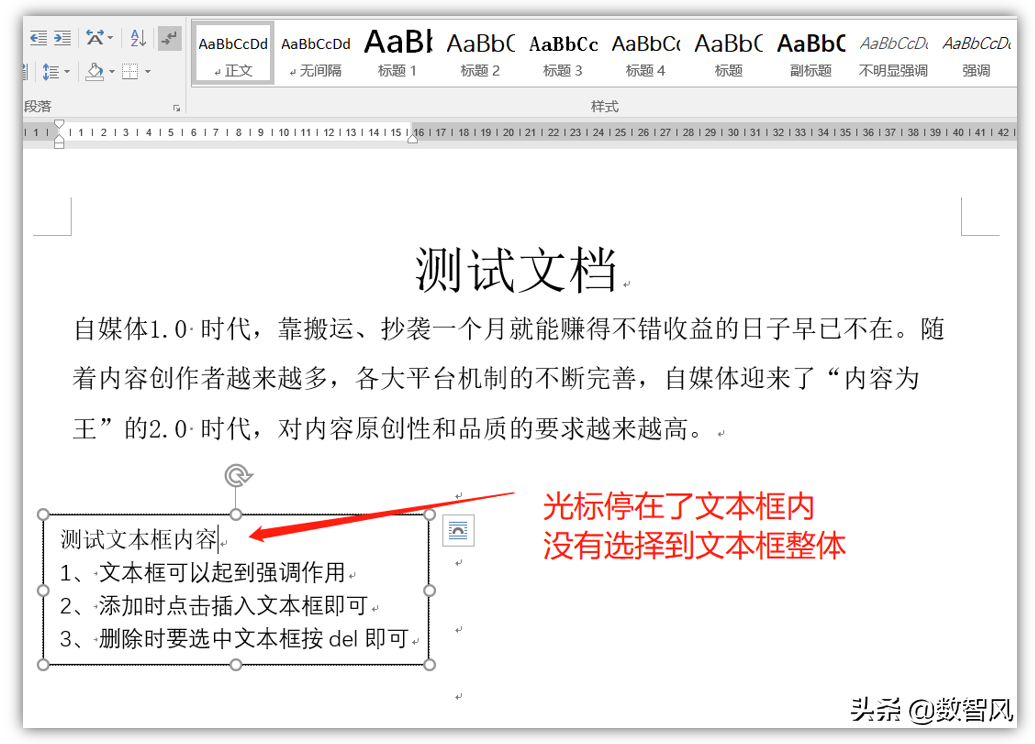
Task: Click paragraph line starting 自媒体1.0 时代
Action: [x=509, y=328]
